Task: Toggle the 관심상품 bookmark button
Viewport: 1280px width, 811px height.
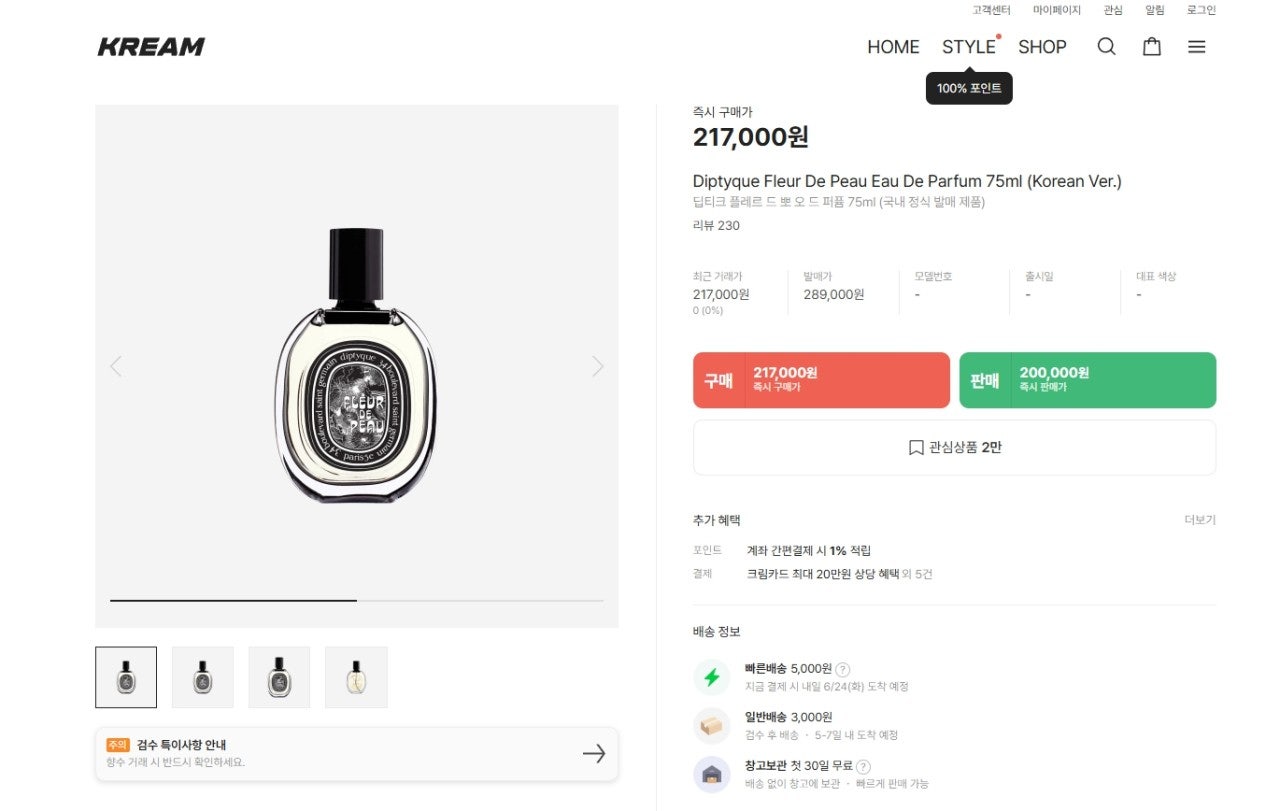Action: point(954,447)
